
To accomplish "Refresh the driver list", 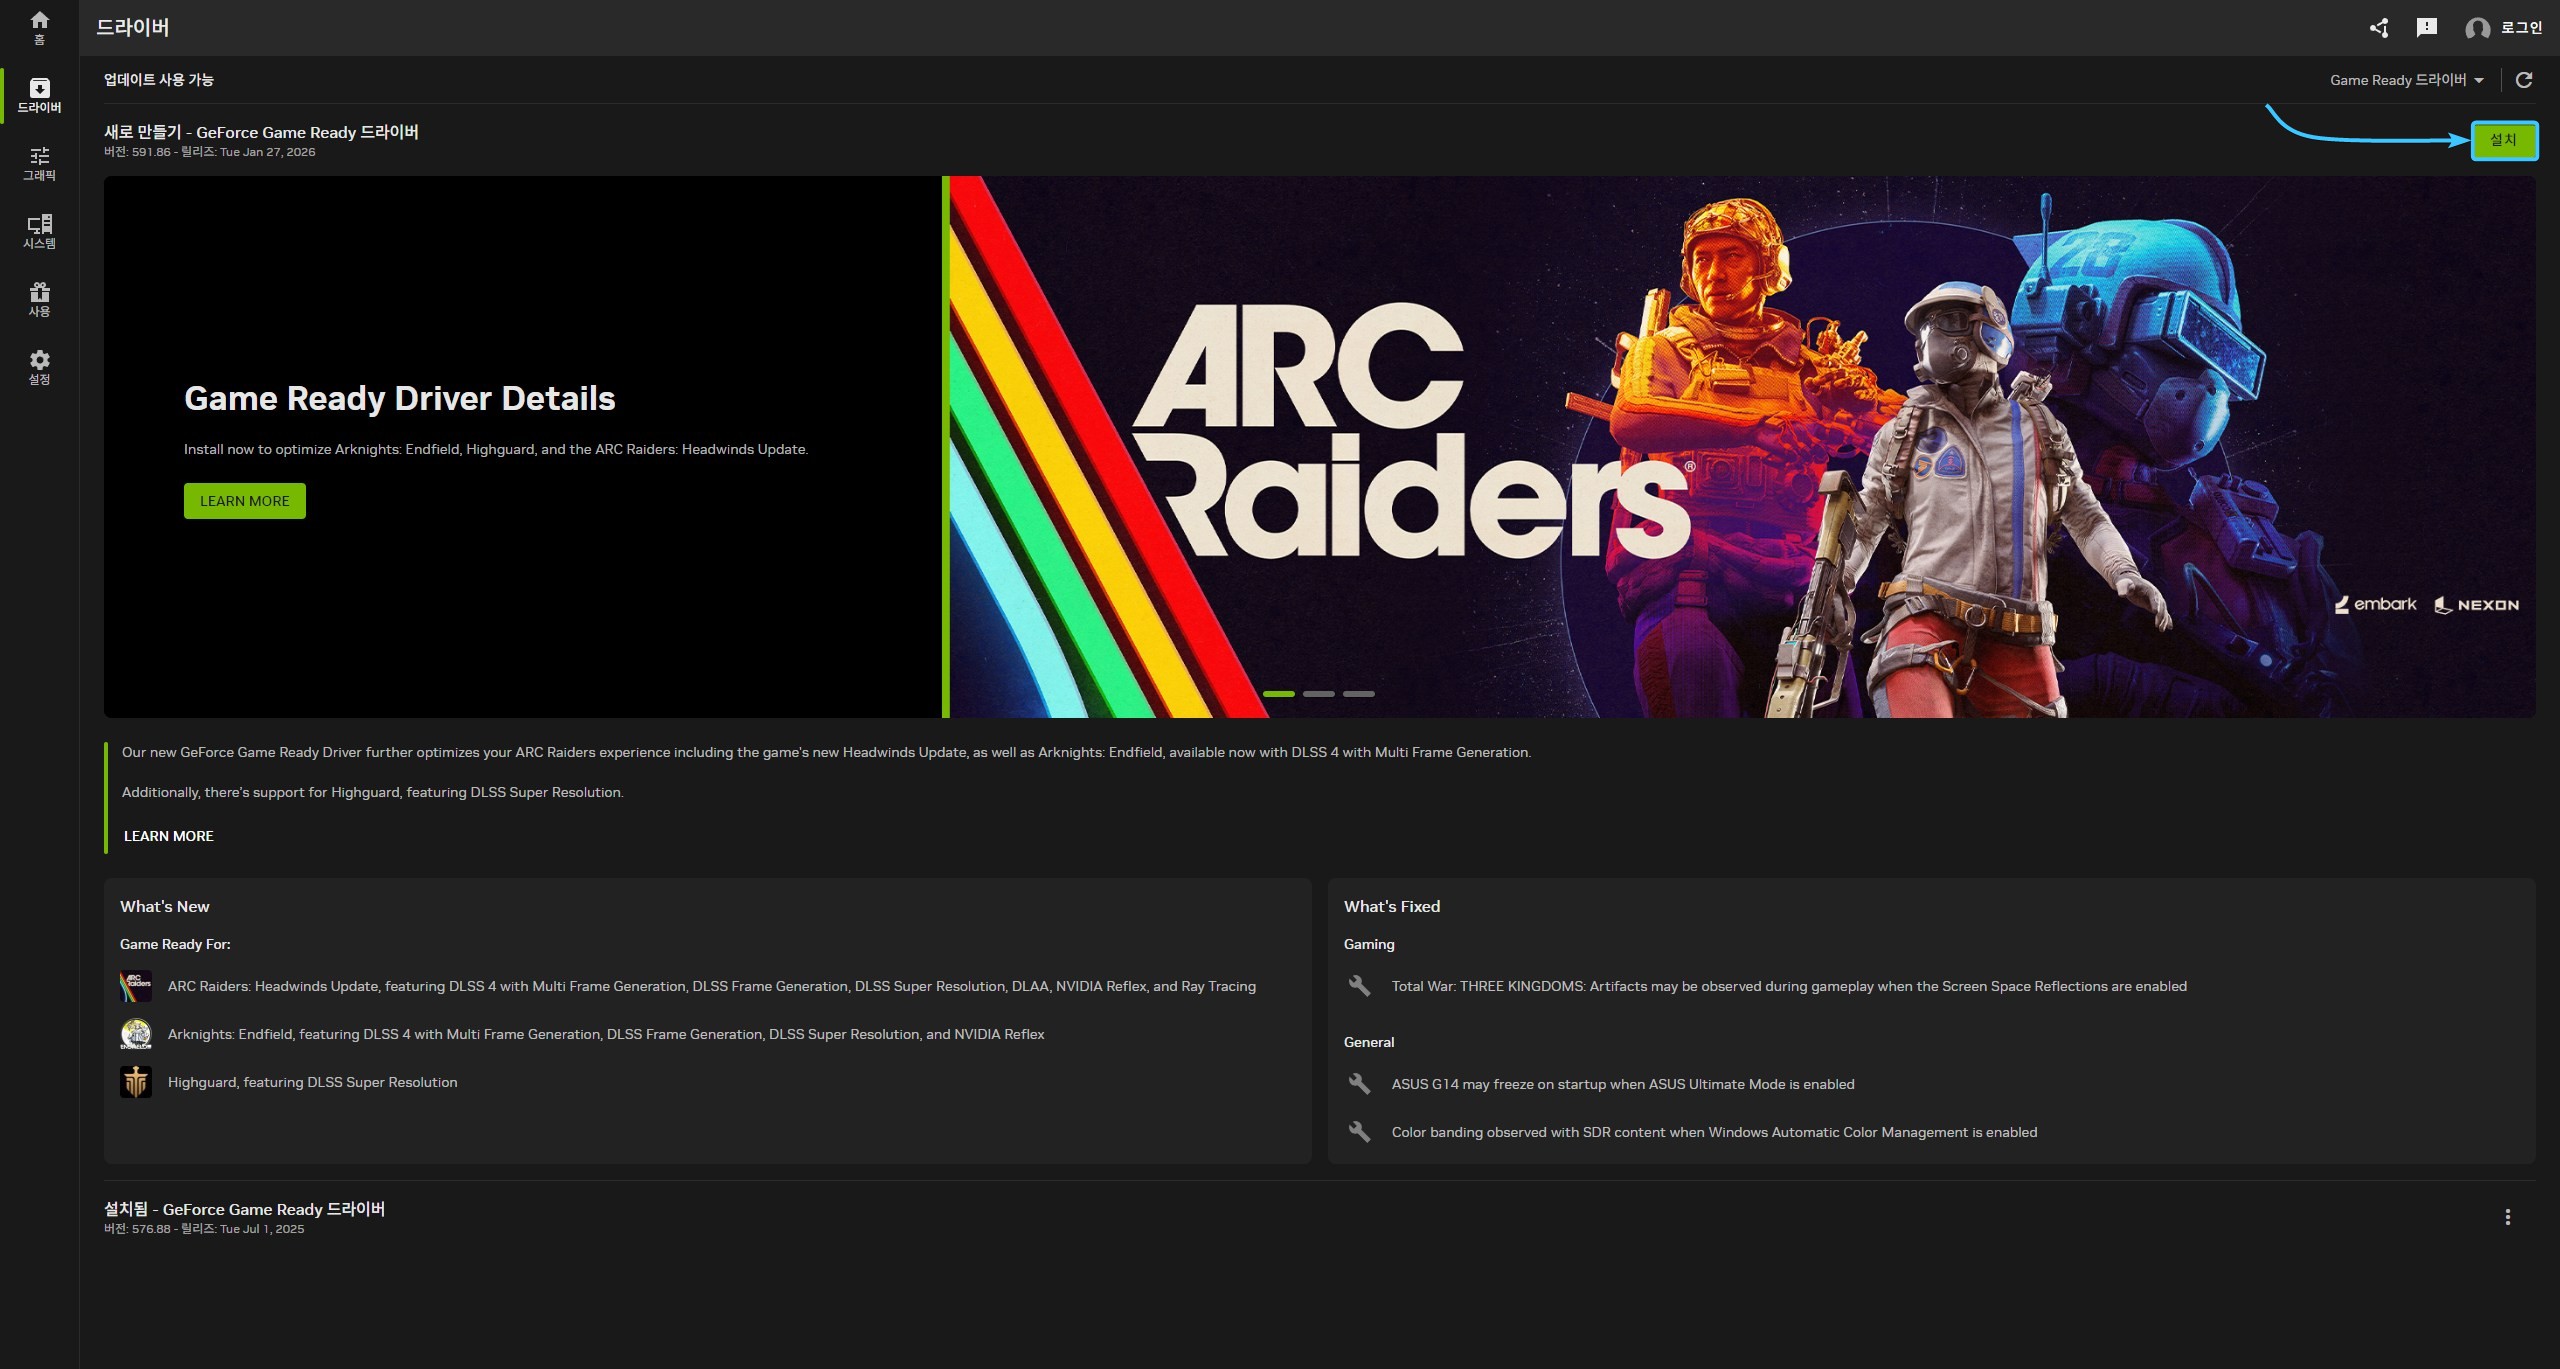I will (2524, 80).
